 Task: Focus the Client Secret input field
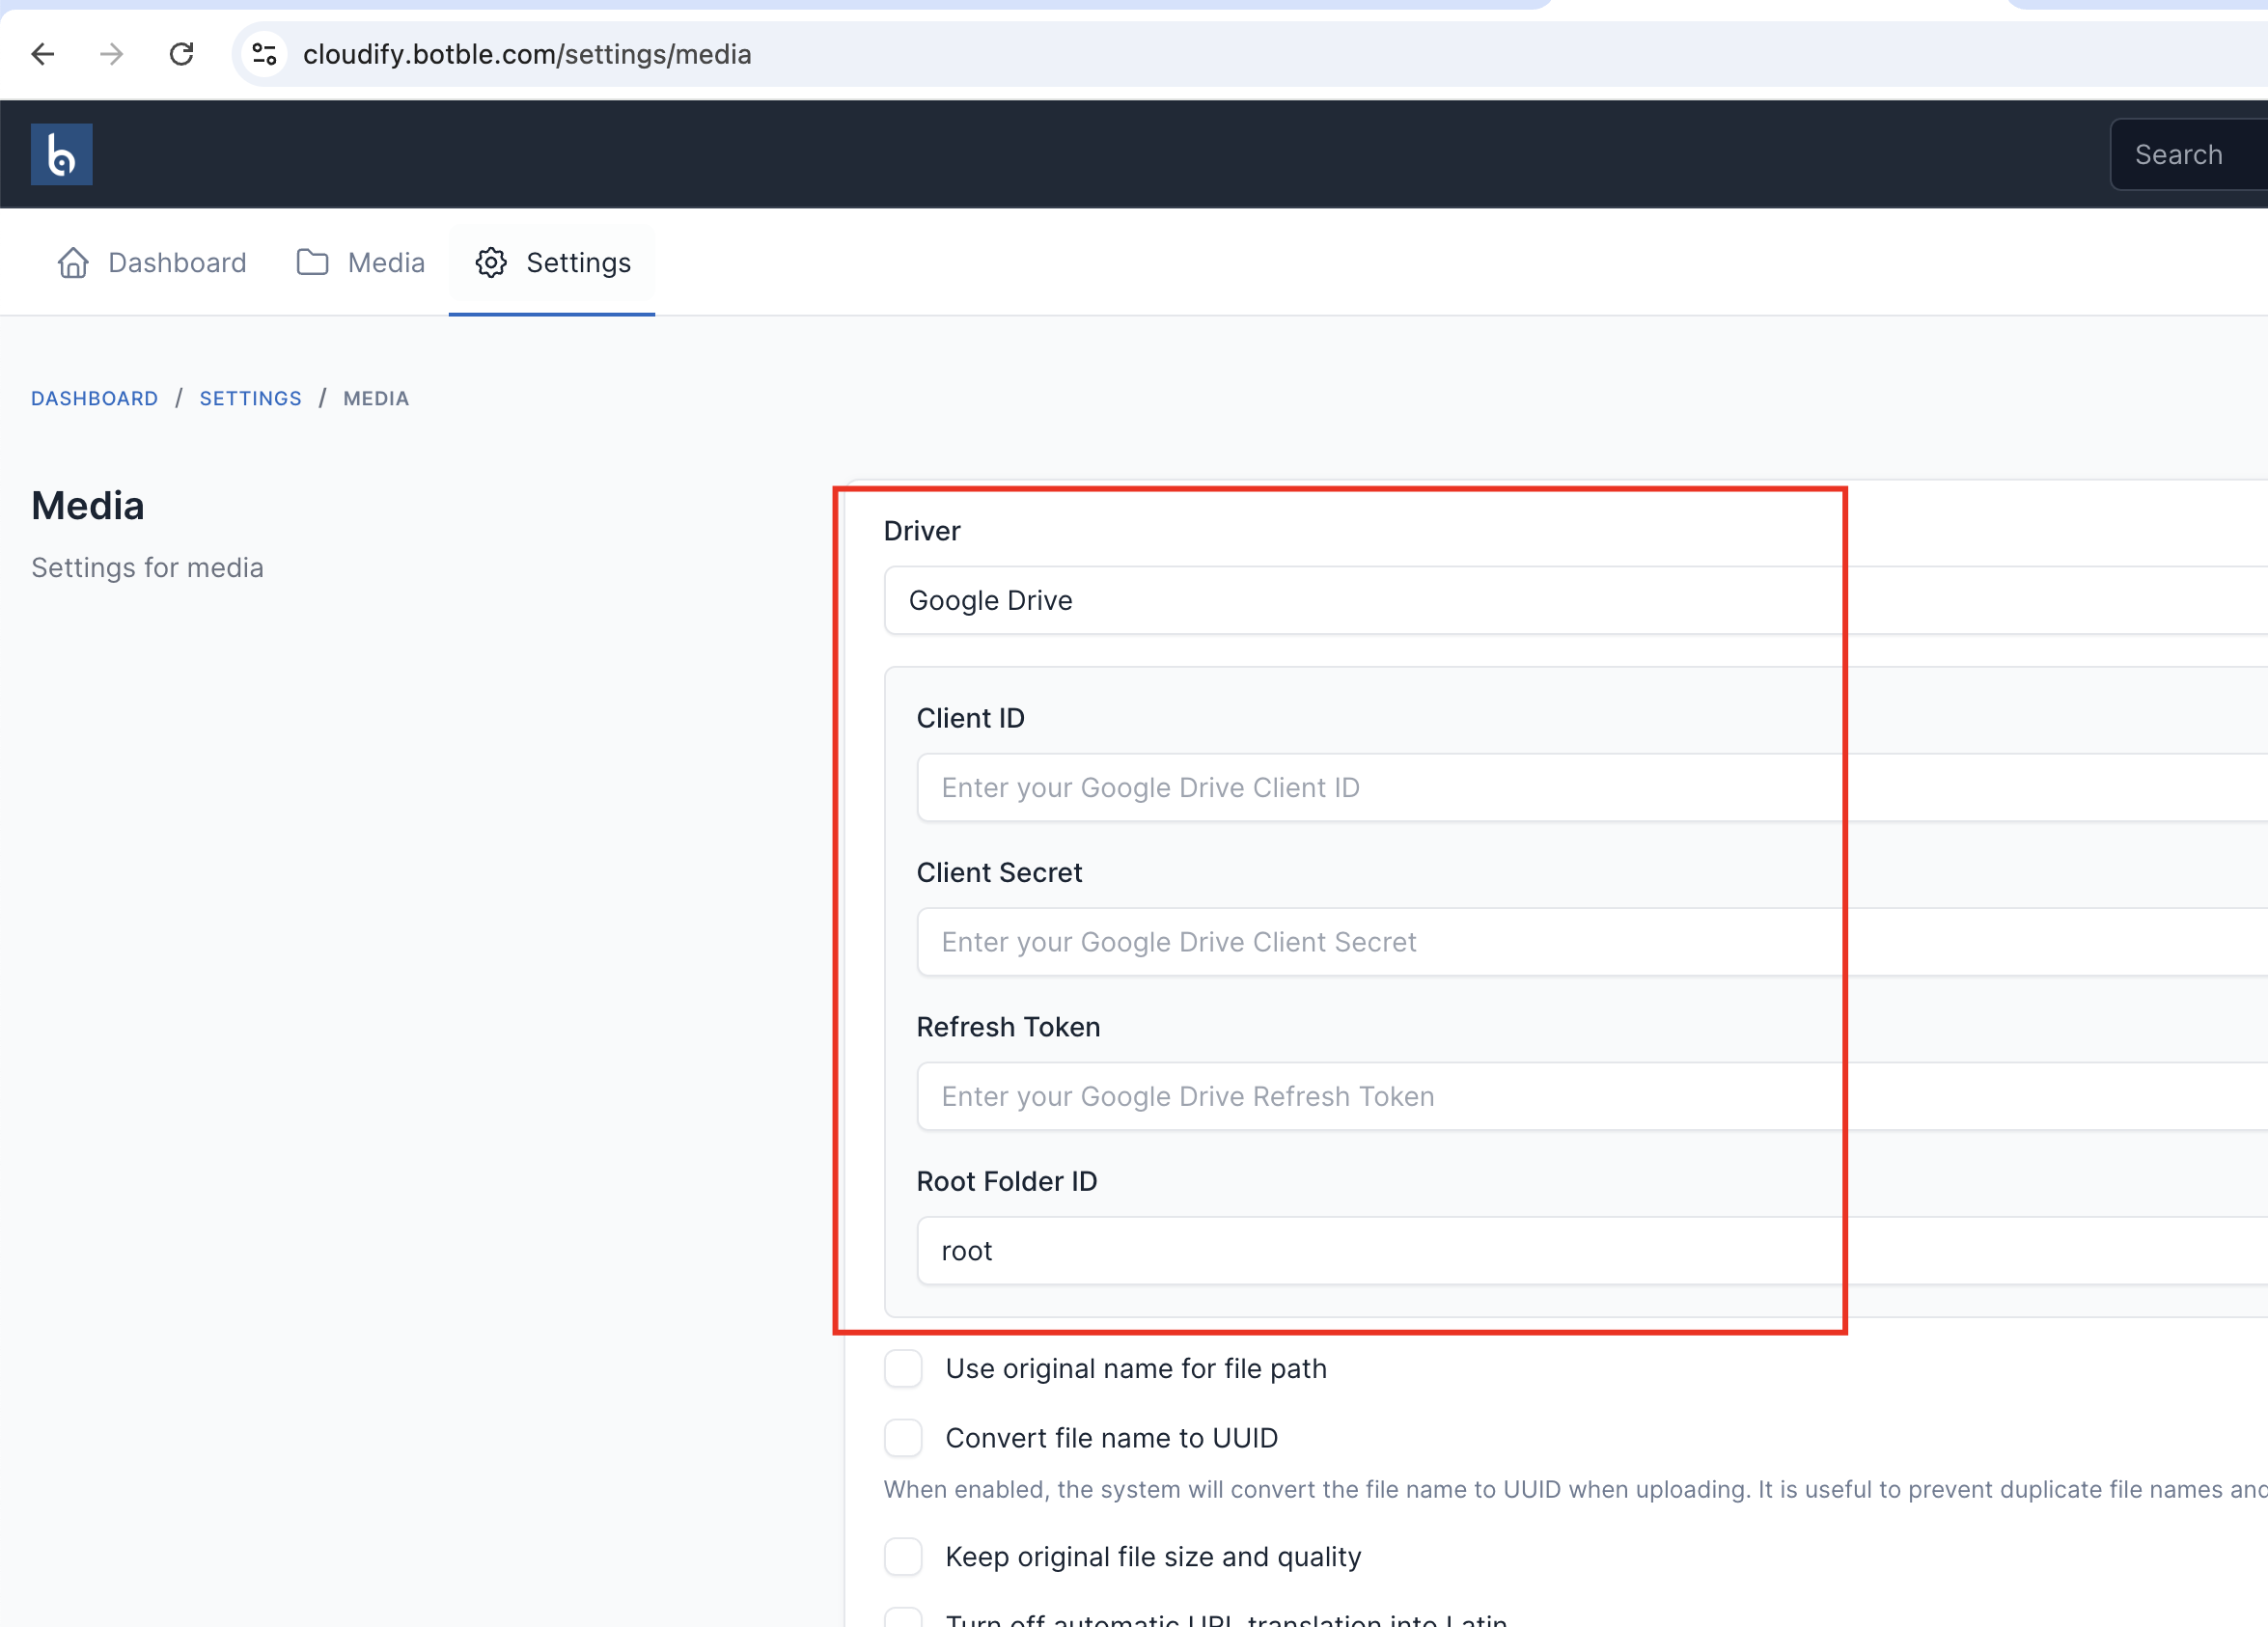[x=1592, y=942]
